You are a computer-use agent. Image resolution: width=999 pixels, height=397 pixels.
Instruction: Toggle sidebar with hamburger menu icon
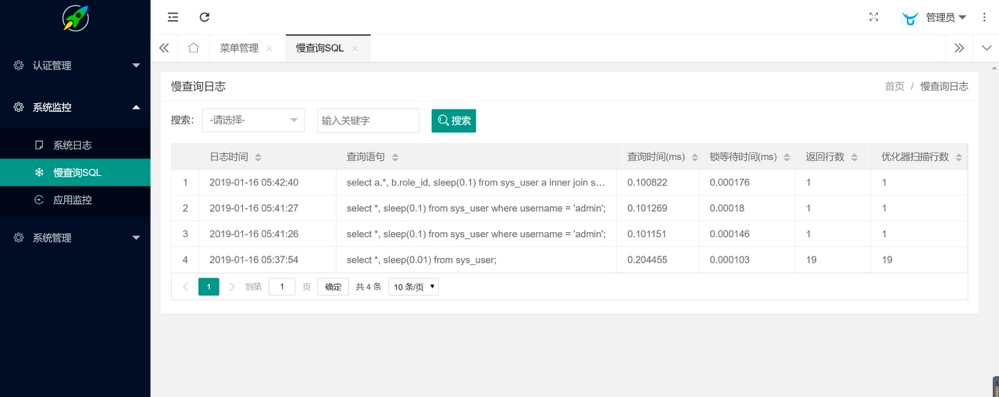173,17
